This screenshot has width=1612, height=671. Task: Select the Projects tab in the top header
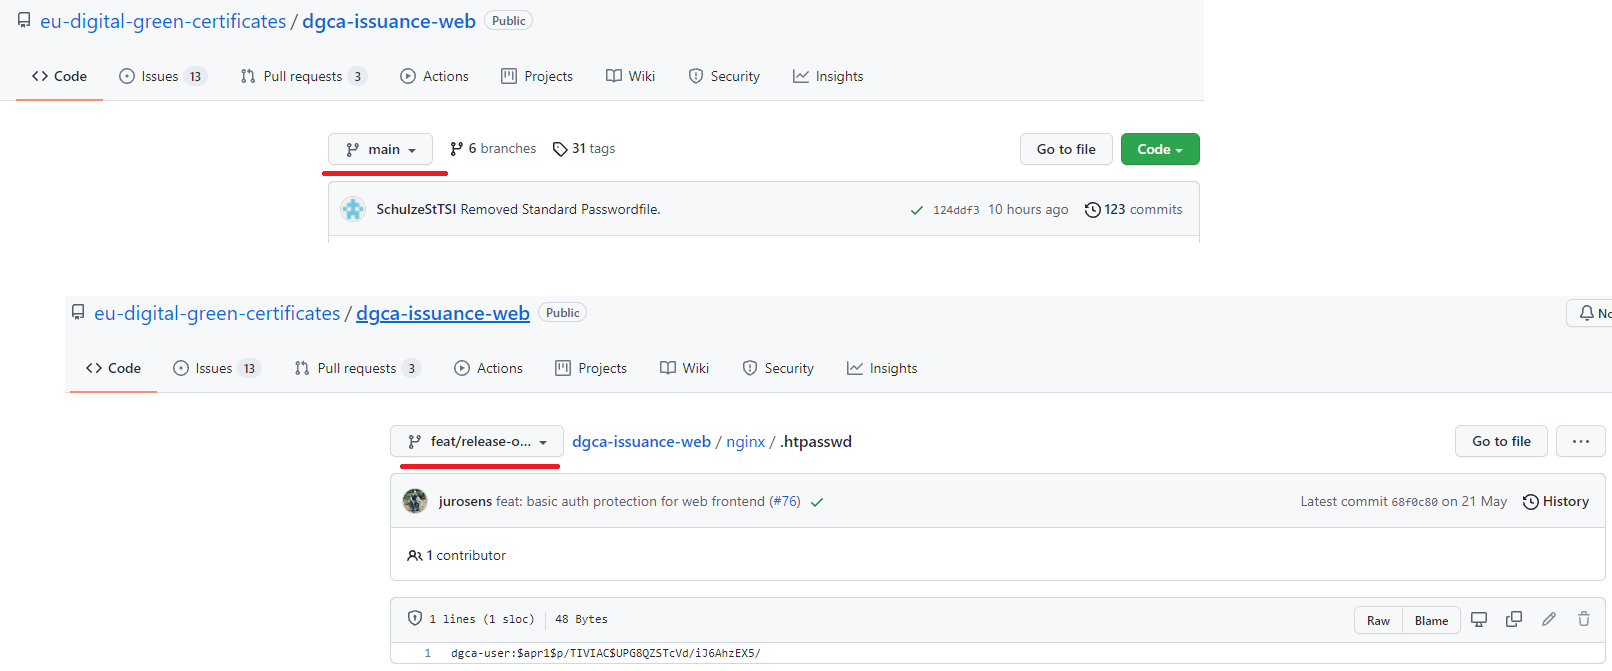[x=537, y=76]
